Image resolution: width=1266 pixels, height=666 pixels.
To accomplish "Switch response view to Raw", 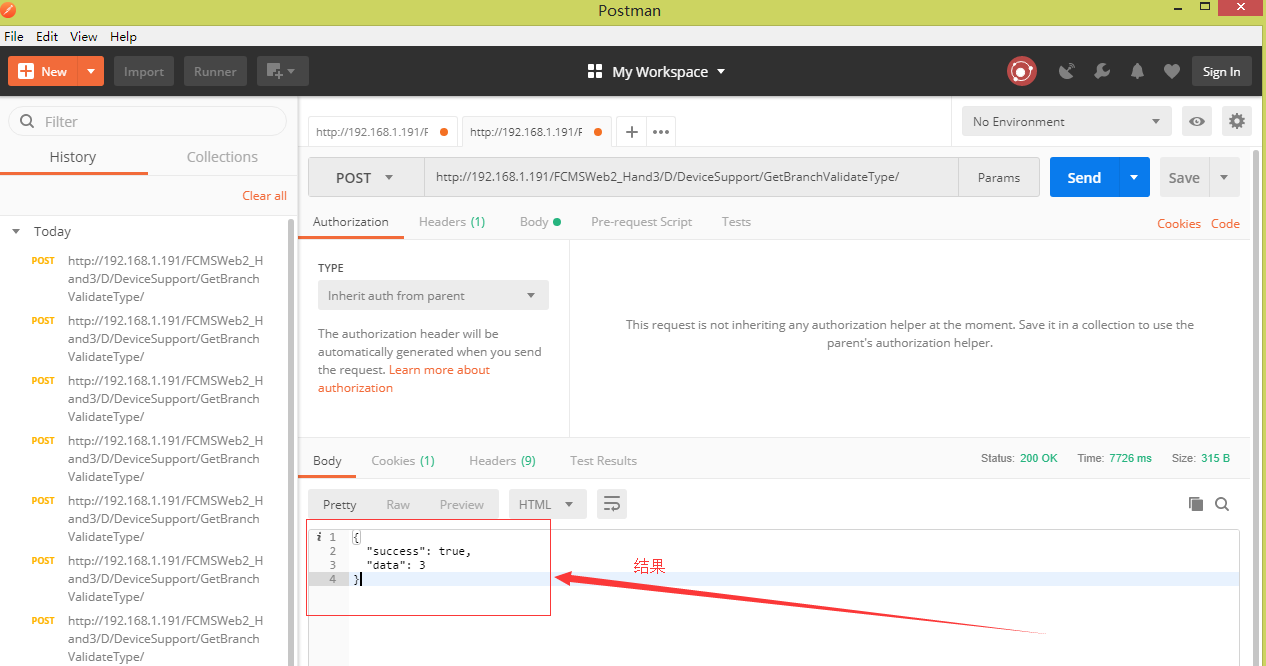I will click(398, 504).
